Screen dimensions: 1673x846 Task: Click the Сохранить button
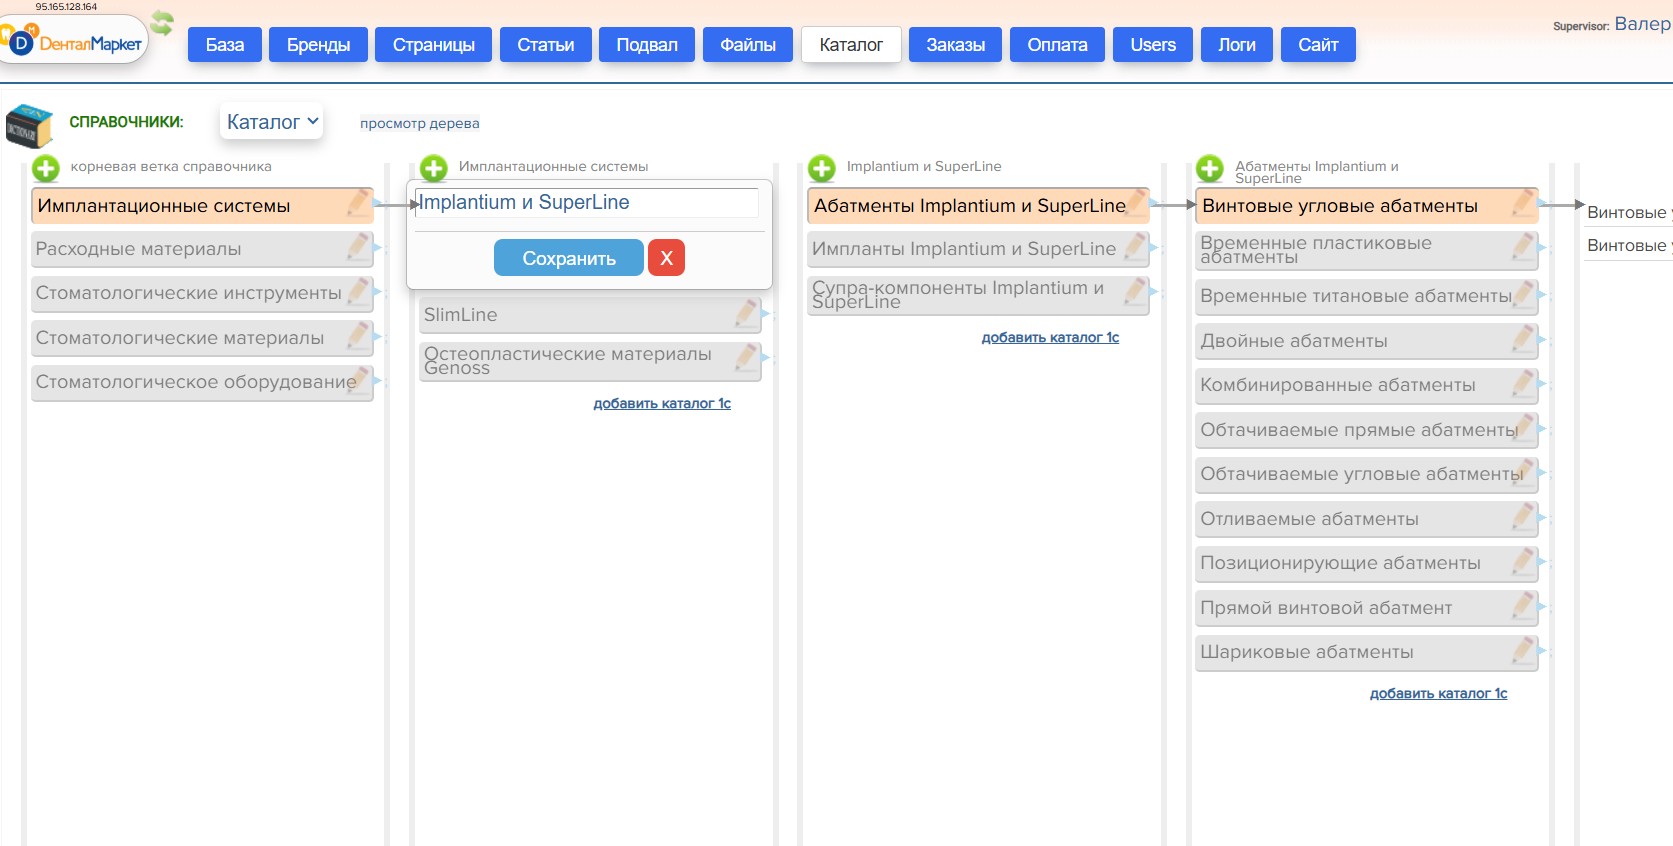coord(569,258)
